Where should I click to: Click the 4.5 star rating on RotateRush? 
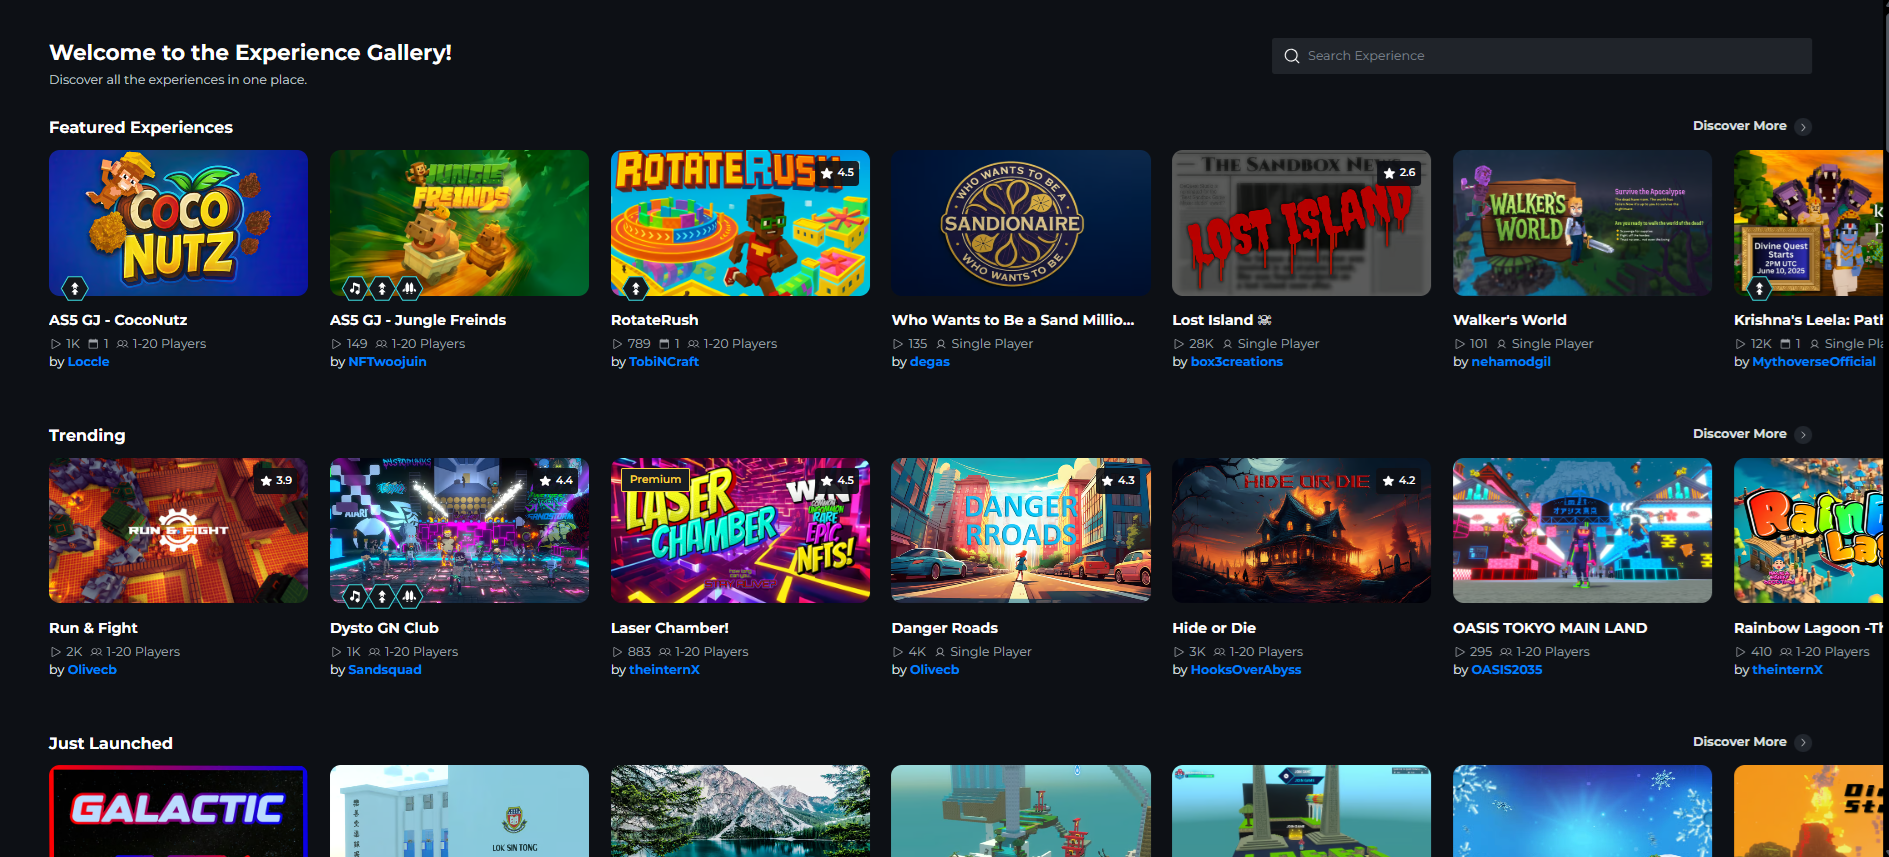point(838,172)
